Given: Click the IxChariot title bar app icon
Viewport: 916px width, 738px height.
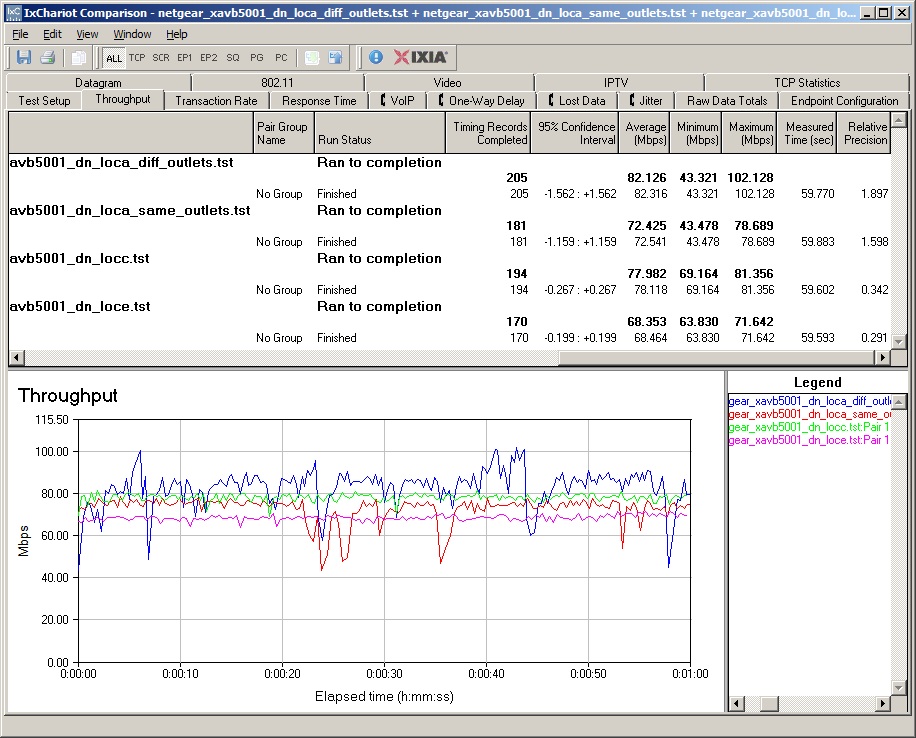Looking at the screenshot, I should 13,12.
